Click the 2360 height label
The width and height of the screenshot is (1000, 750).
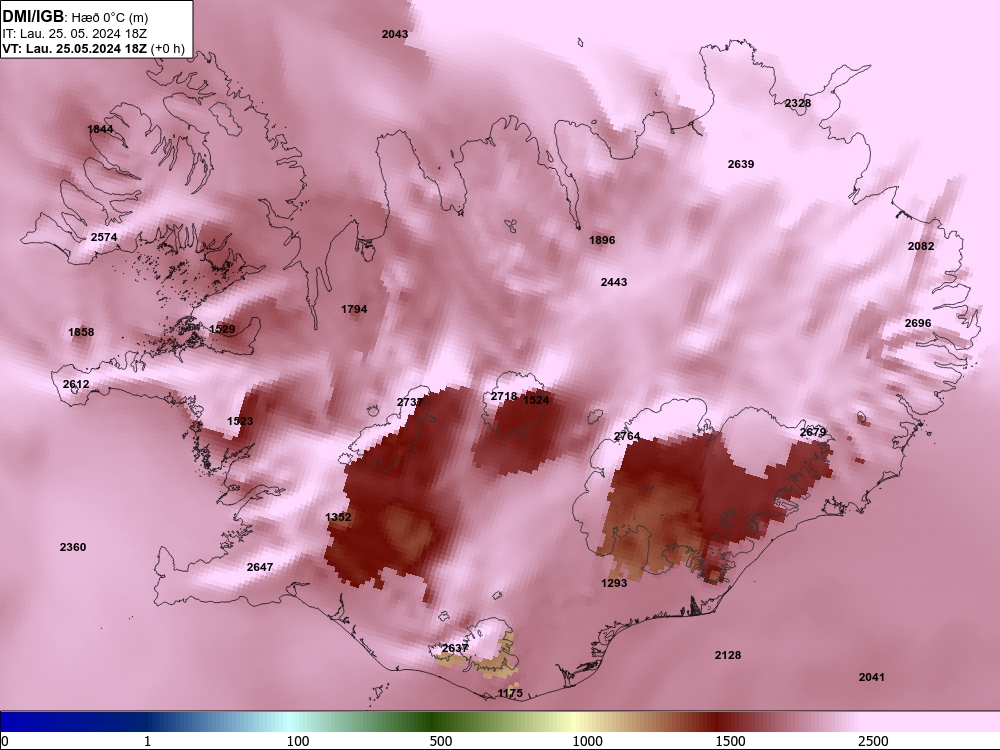click(73, 547)
